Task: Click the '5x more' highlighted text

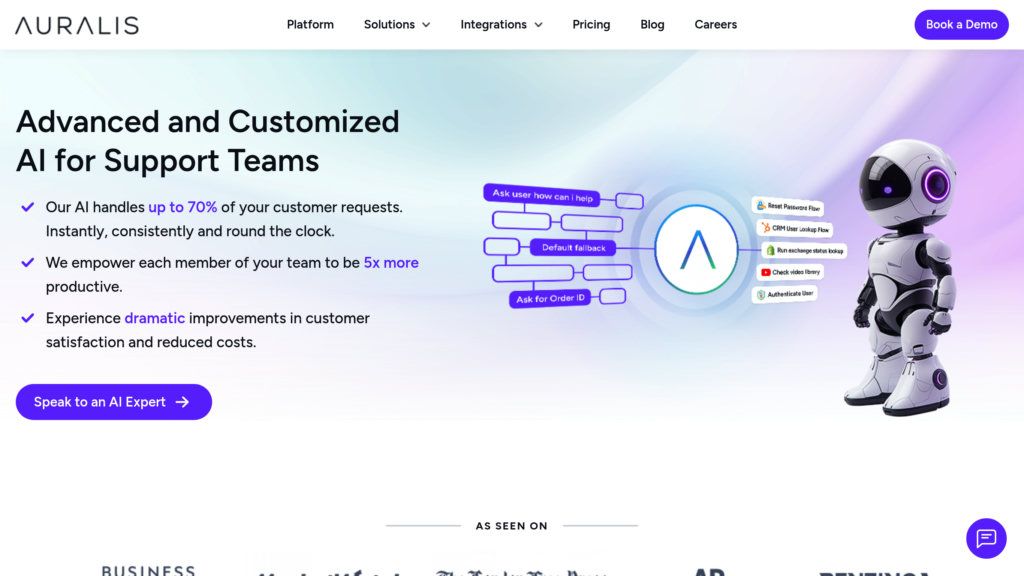Action: [391, 263]
